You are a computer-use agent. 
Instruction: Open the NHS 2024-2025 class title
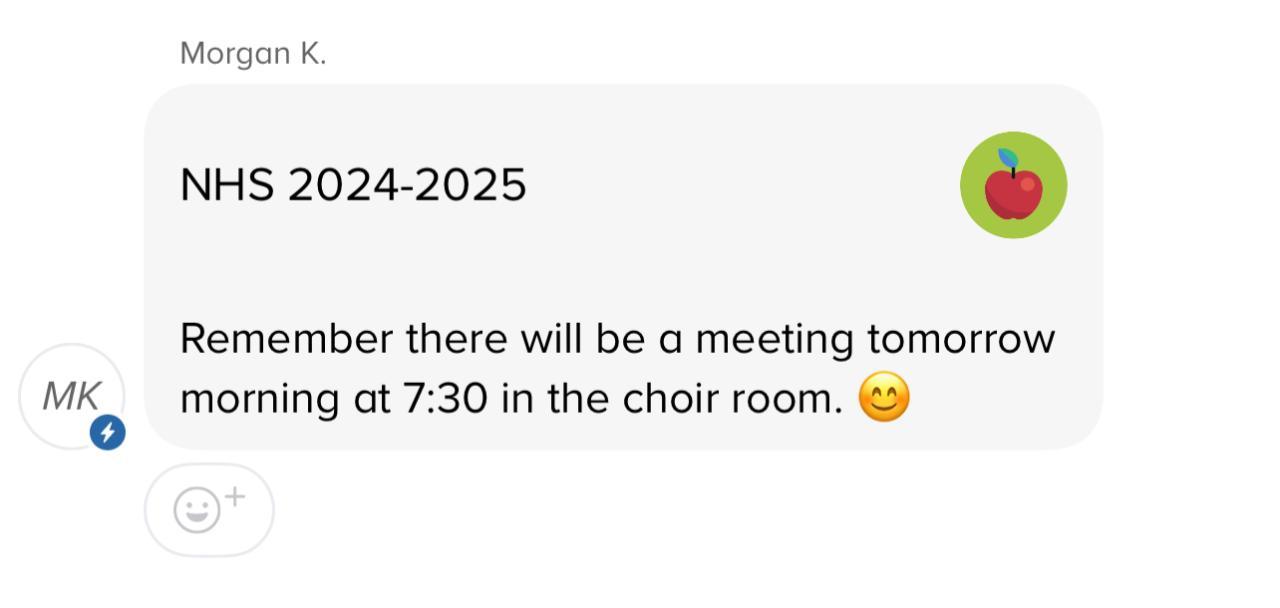point(353,186)
